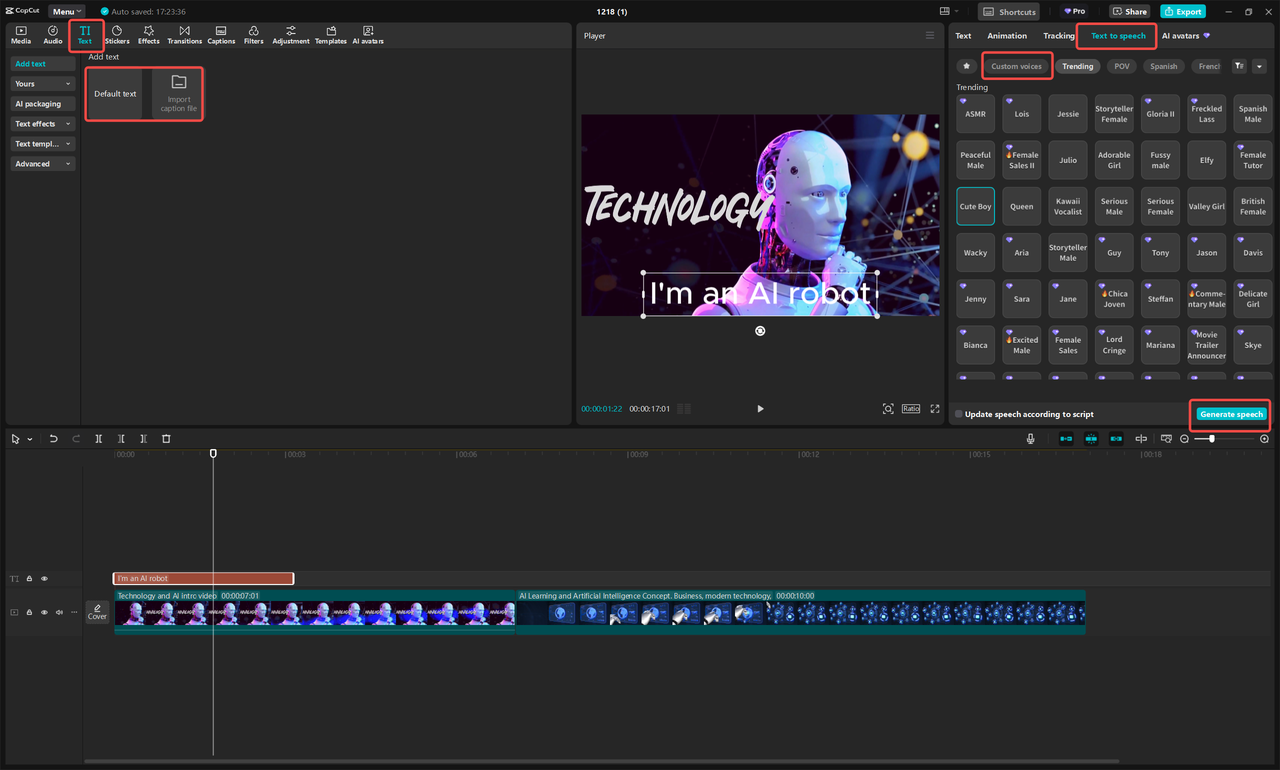The image size is (1280, 770).
Task: Expand the Yours text category
Action: click(x=43, y=84)
